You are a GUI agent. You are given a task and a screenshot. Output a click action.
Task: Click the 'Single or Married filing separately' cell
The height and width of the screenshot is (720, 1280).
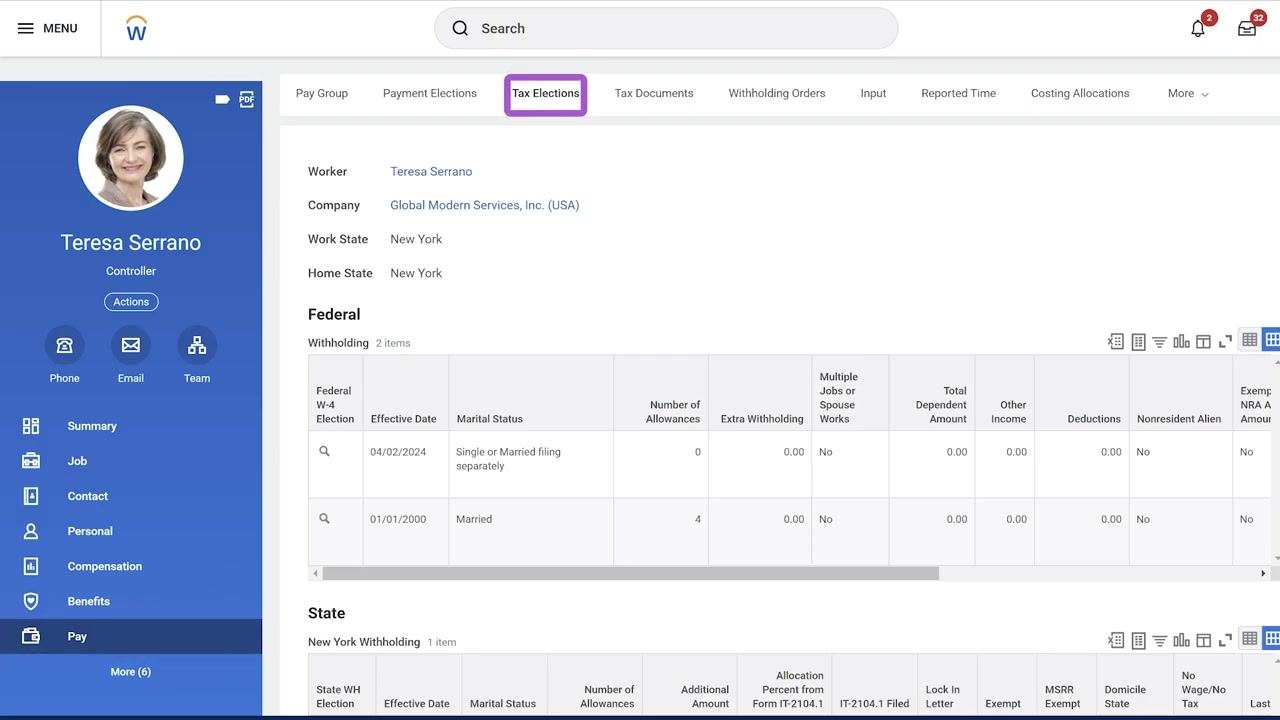531,464
